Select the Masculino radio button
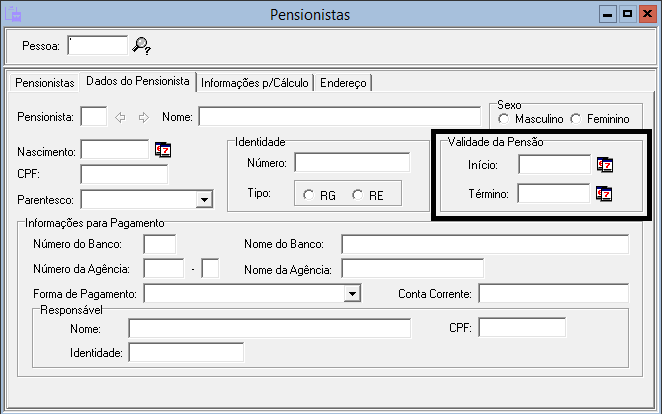The image size is (664, 414). 505,119
